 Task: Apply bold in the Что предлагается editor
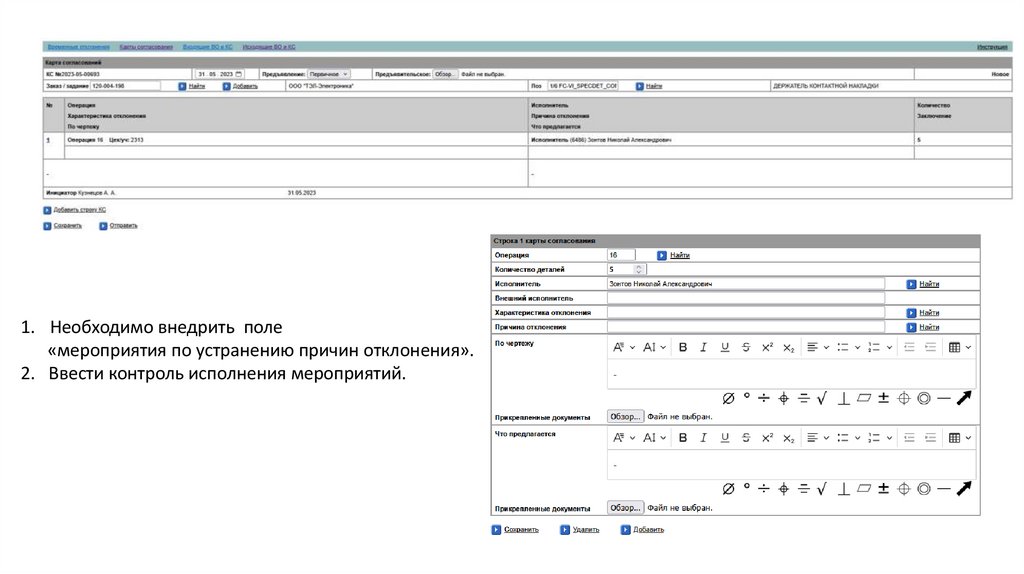[682, 438]
